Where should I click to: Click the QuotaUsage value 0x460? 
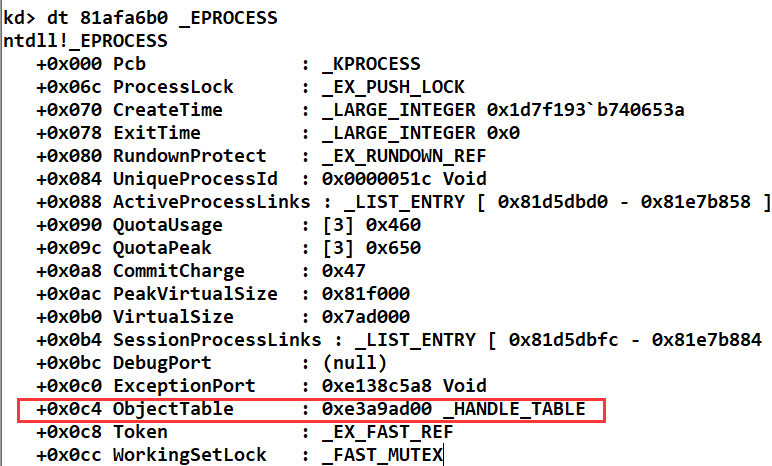coord(393,225)
